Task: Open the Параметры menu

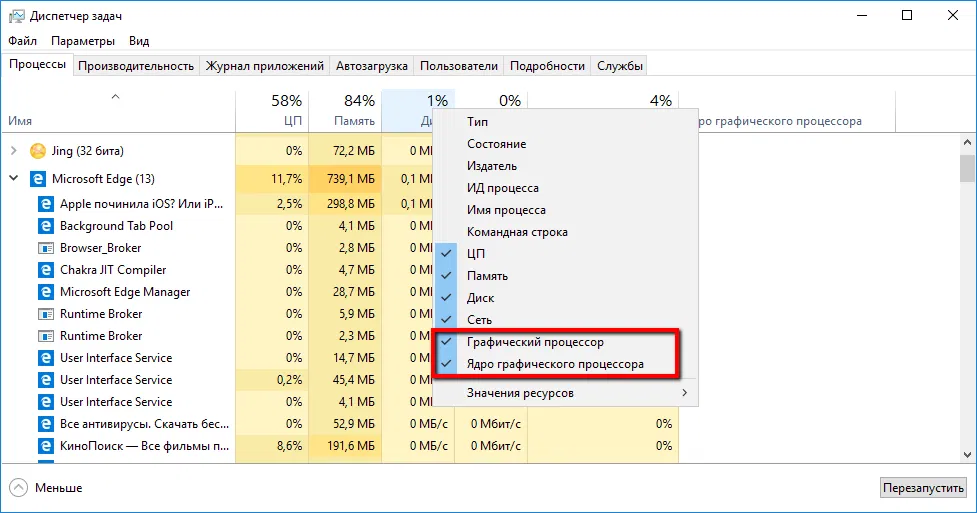Action: tap(83, 41)
